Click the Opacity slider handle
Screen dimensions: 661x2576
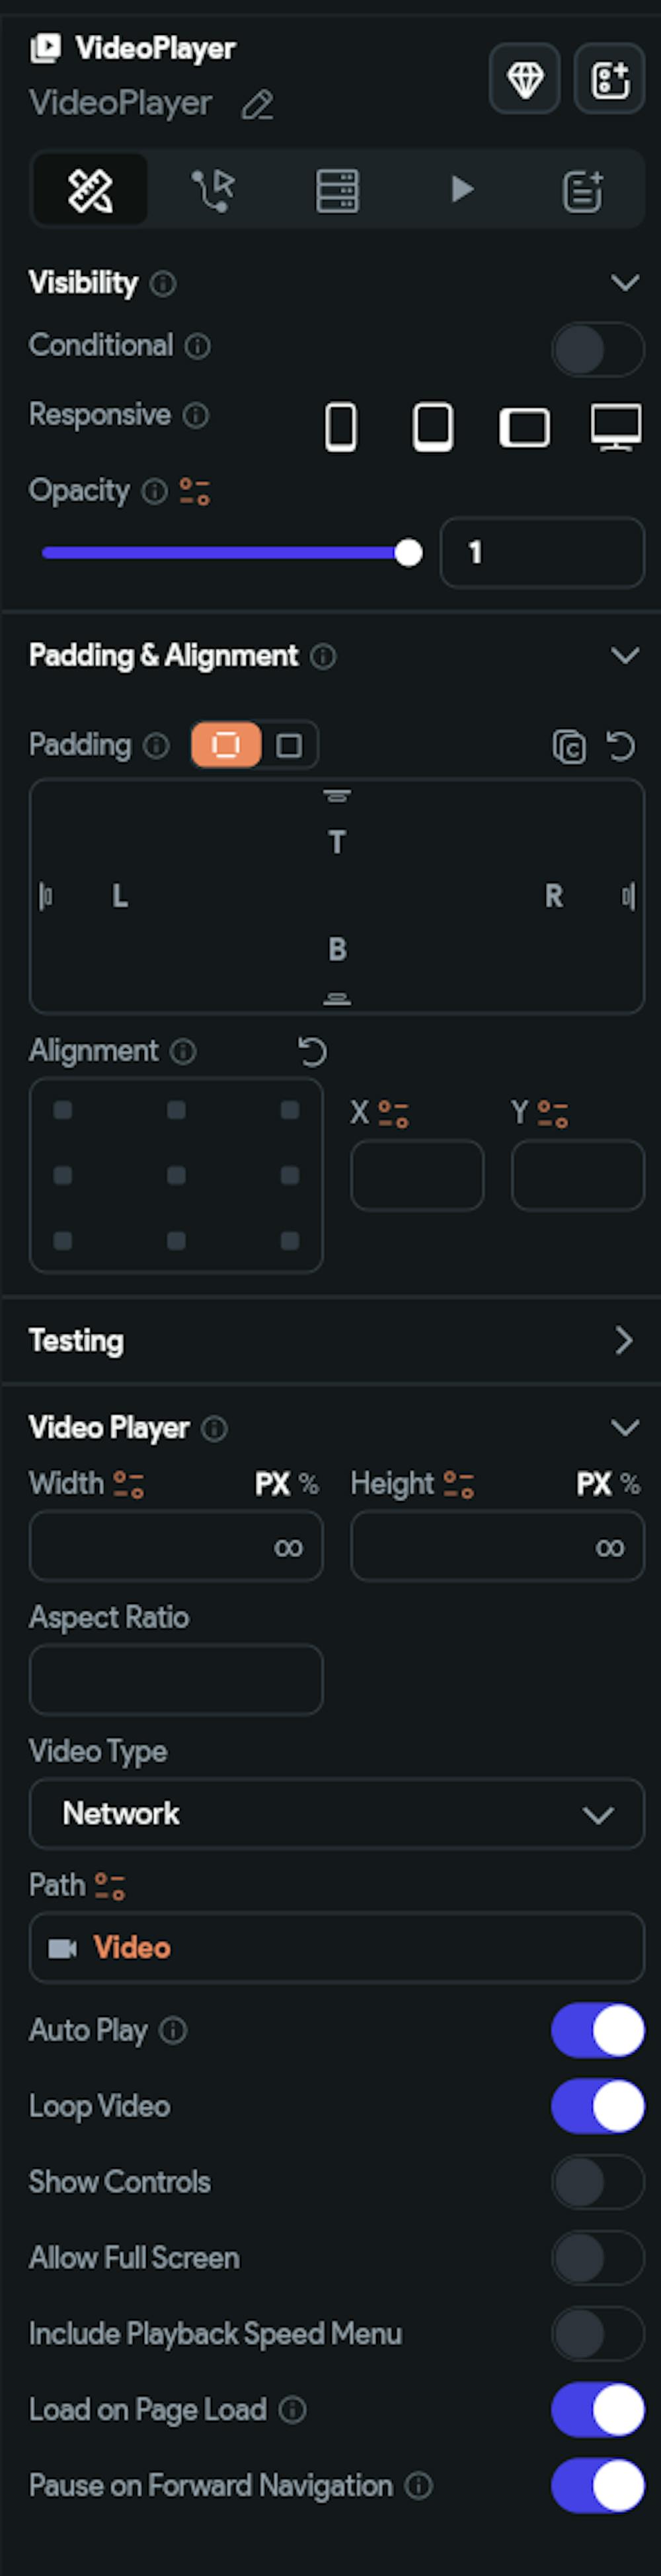click(408, 553)
